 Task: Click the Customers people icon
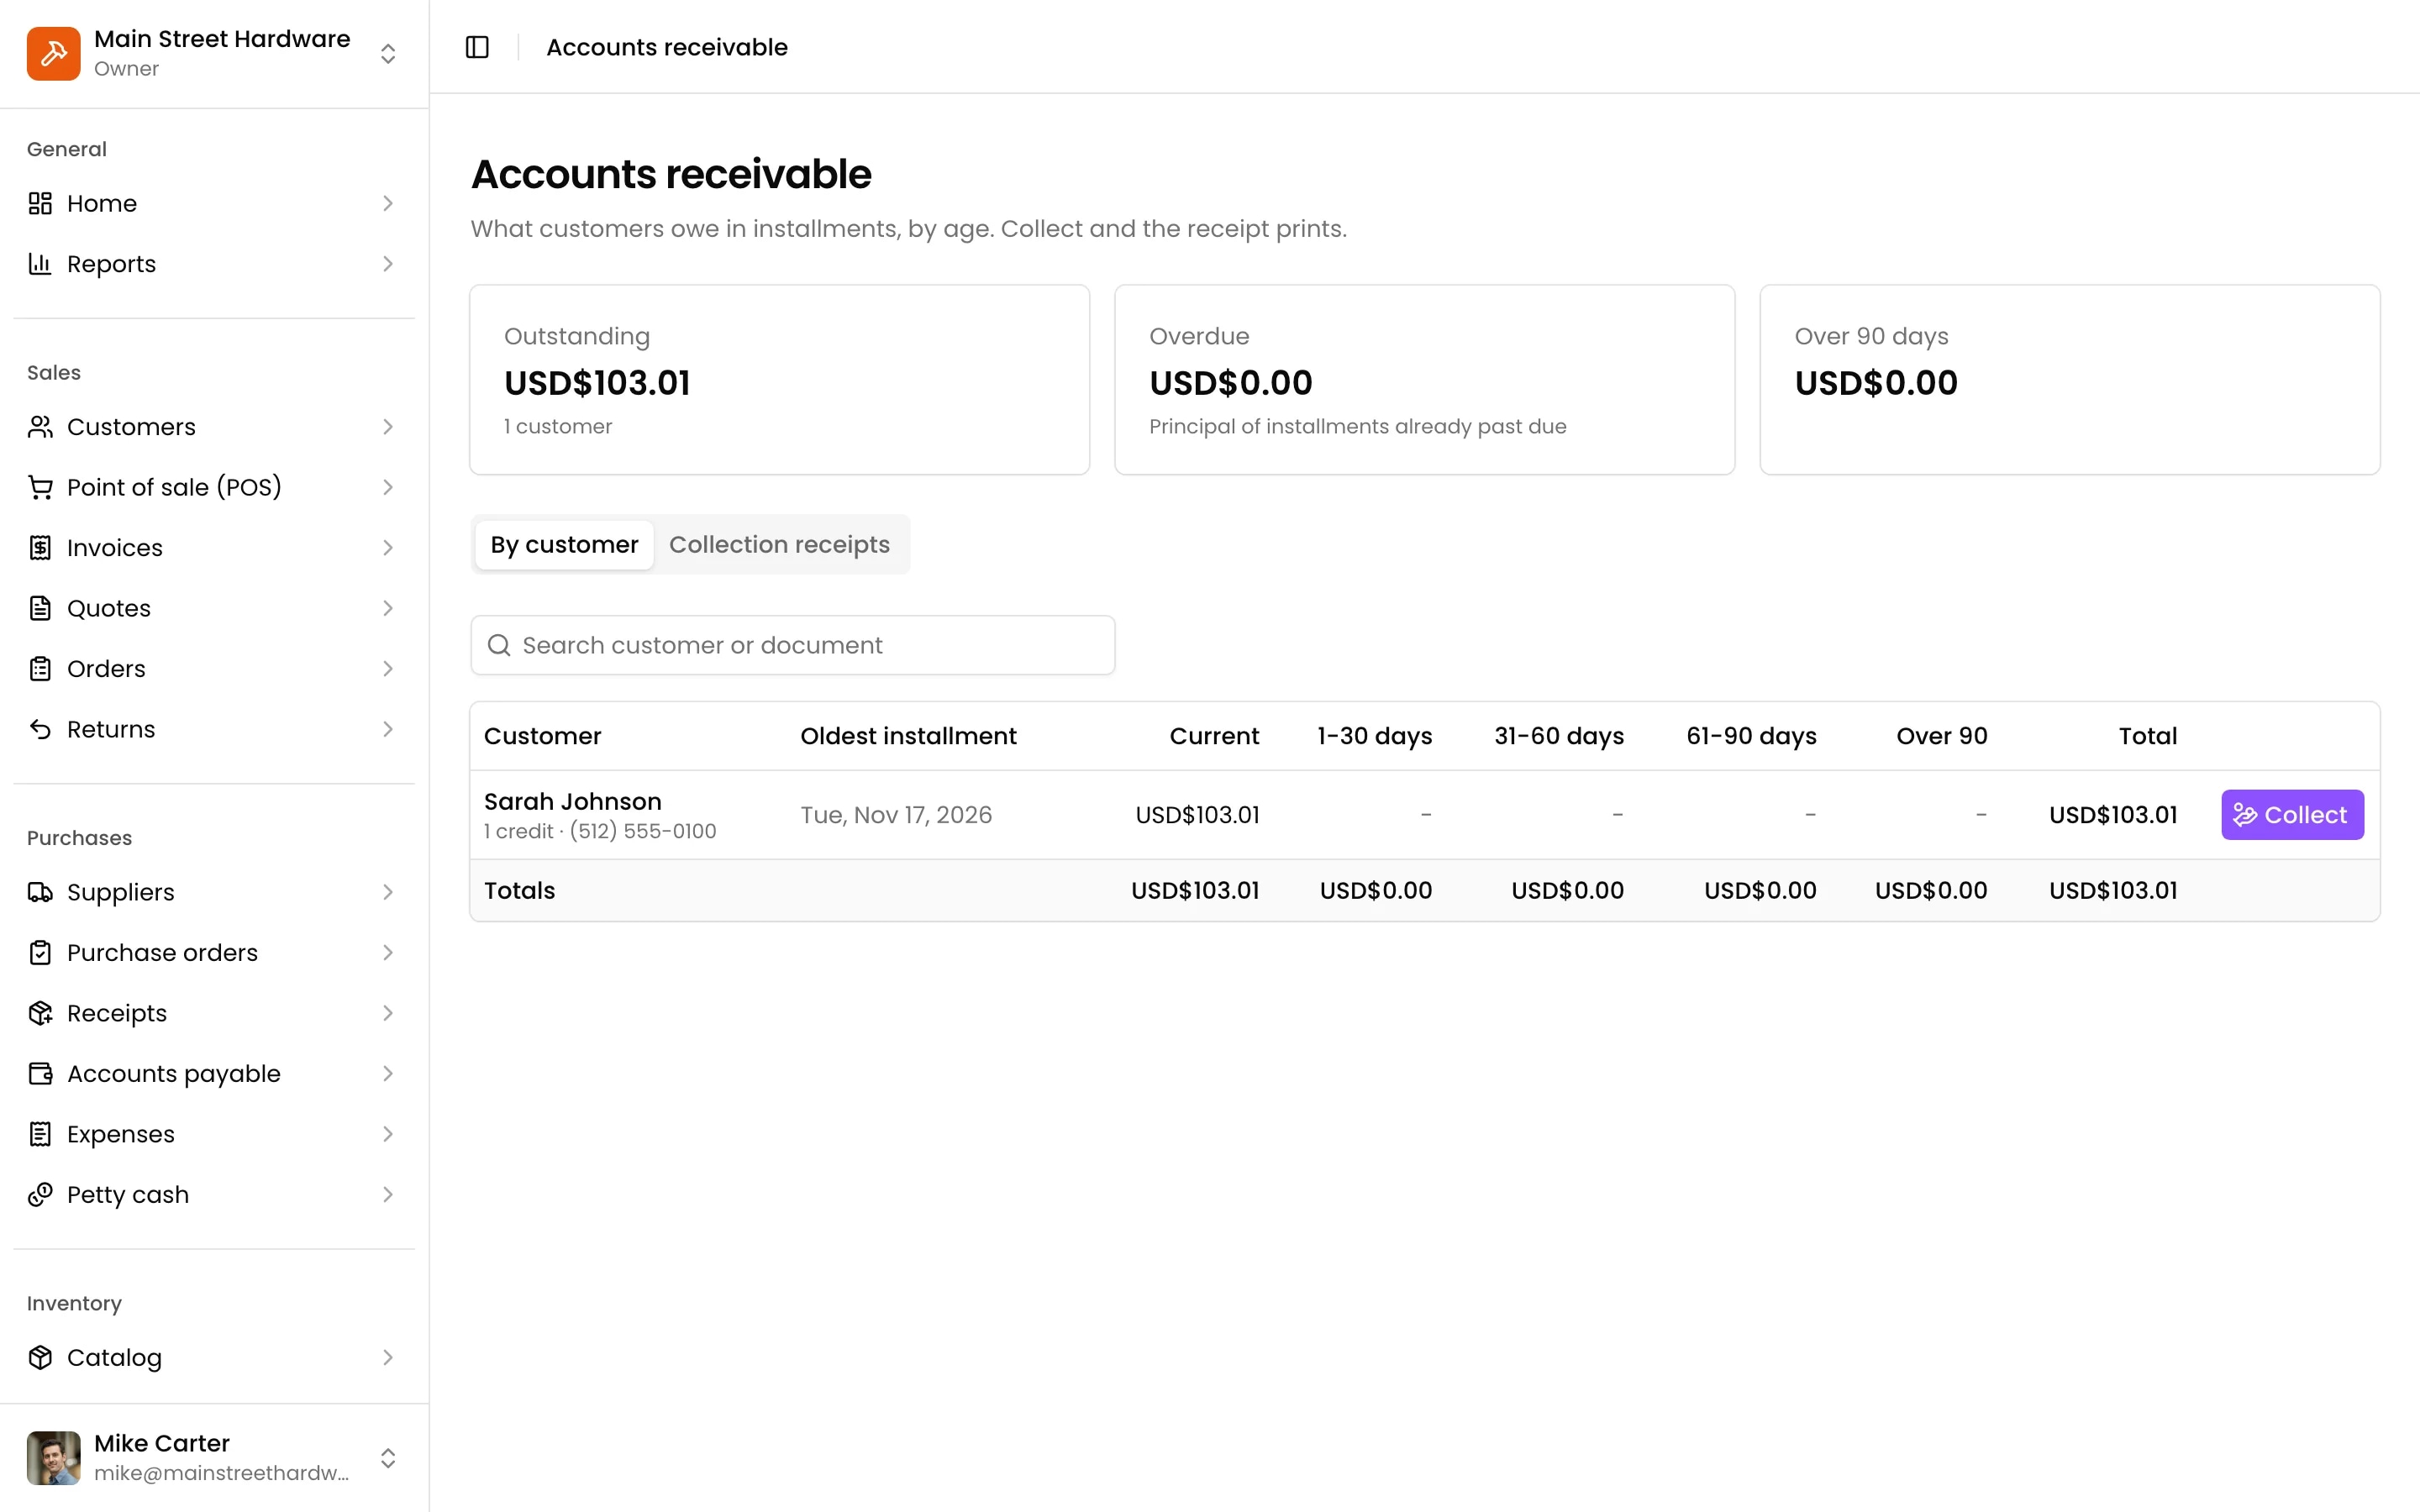point(40,427)
